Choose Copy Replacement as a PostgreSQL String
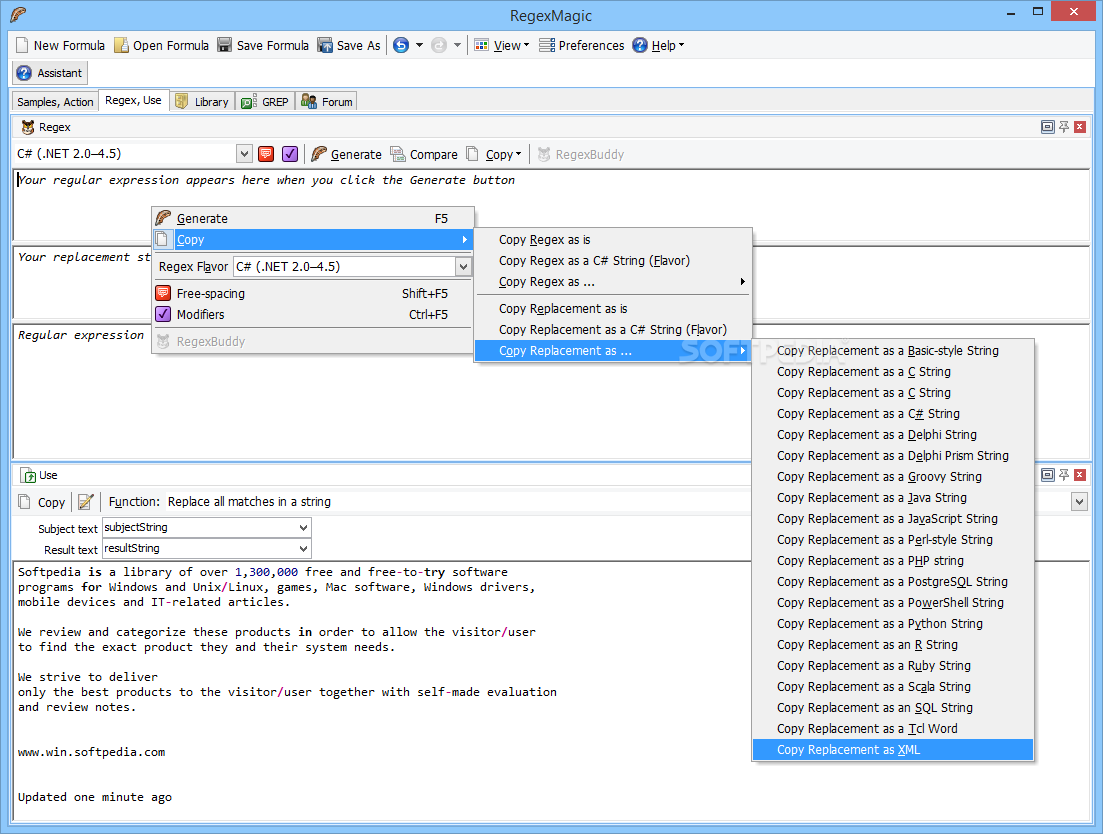 tap(893, 582)
